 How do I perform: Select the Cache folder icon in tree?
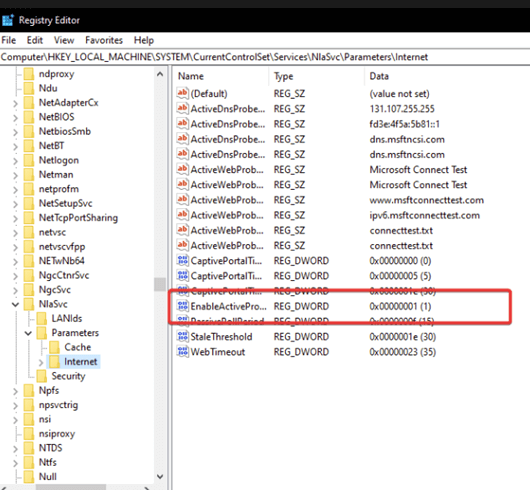(54, 347)
